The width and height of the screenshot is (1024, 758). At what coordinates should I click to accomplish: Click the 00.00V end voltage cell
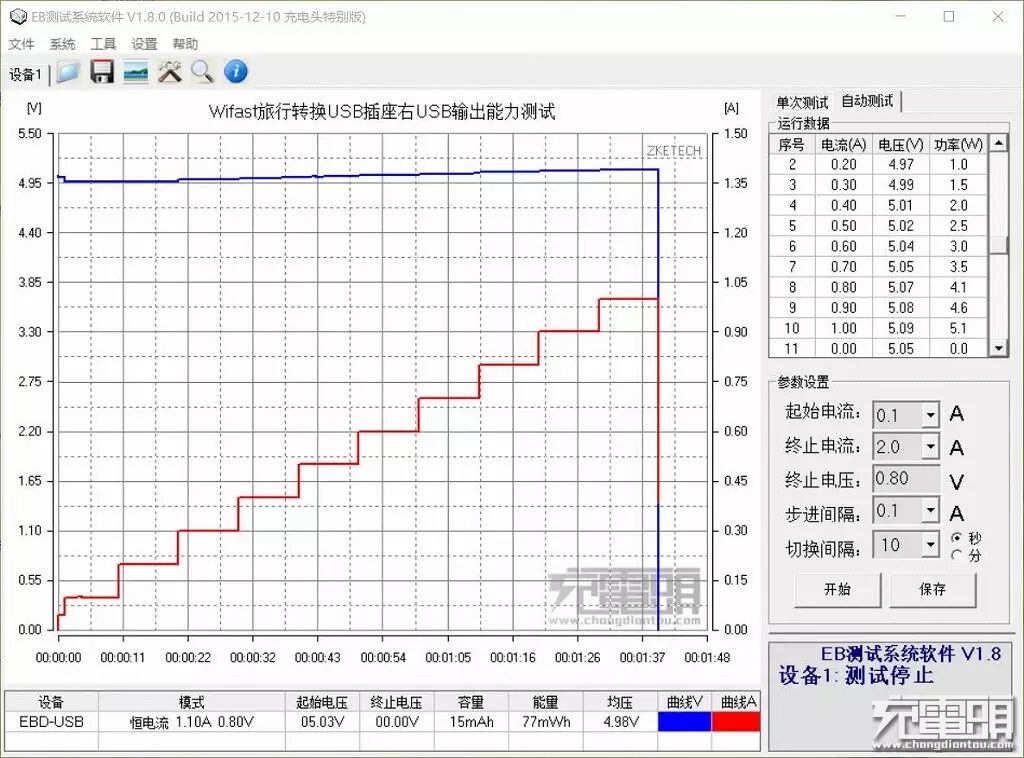click(x=396, y=721)
